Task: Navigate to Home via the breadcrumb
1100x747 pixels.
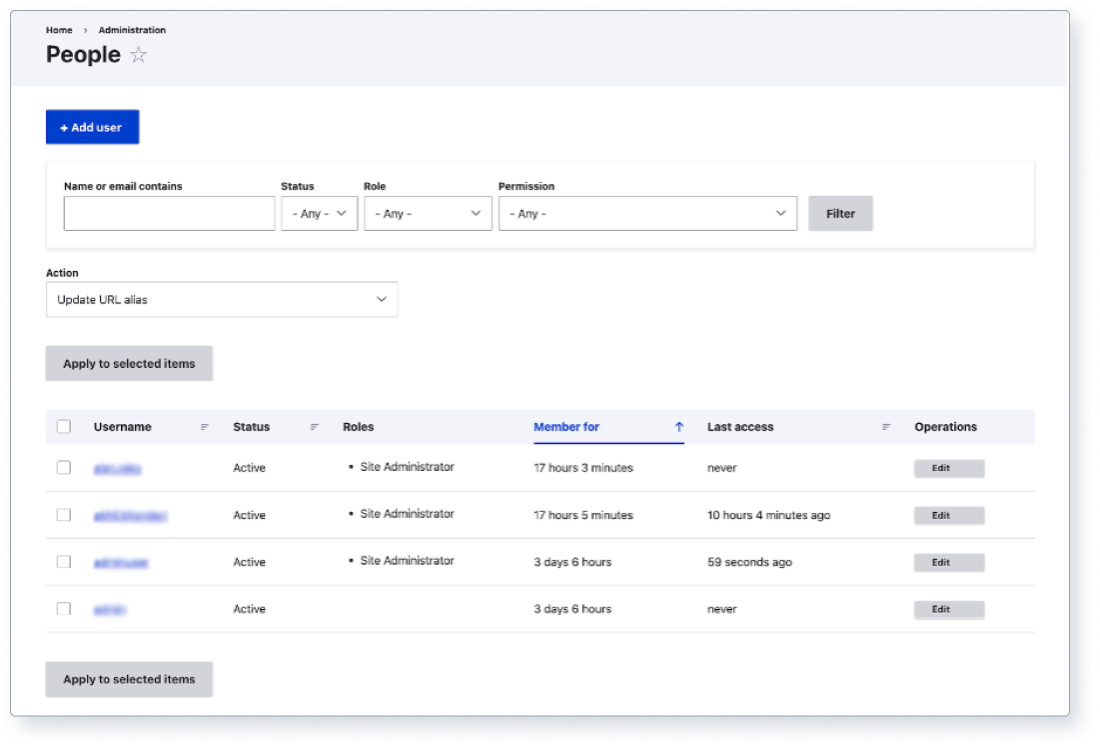Action: pyautogui.click(x=58, y=30)
